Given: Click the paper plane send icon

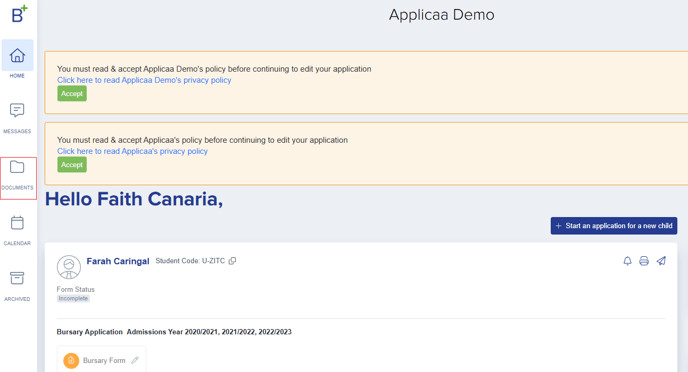Looking at the screenshot, I should tap(661, 261).
